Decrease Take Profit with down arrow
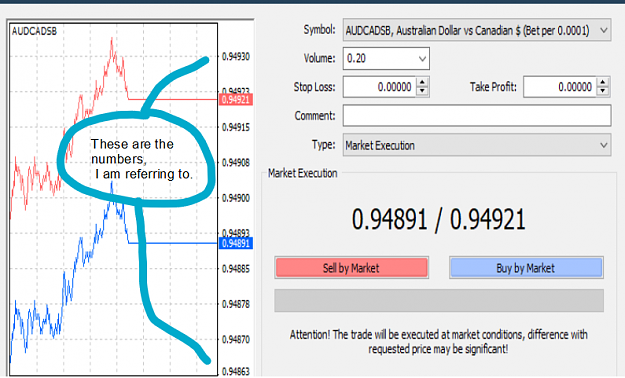625x378 pixels. (603, 91)
